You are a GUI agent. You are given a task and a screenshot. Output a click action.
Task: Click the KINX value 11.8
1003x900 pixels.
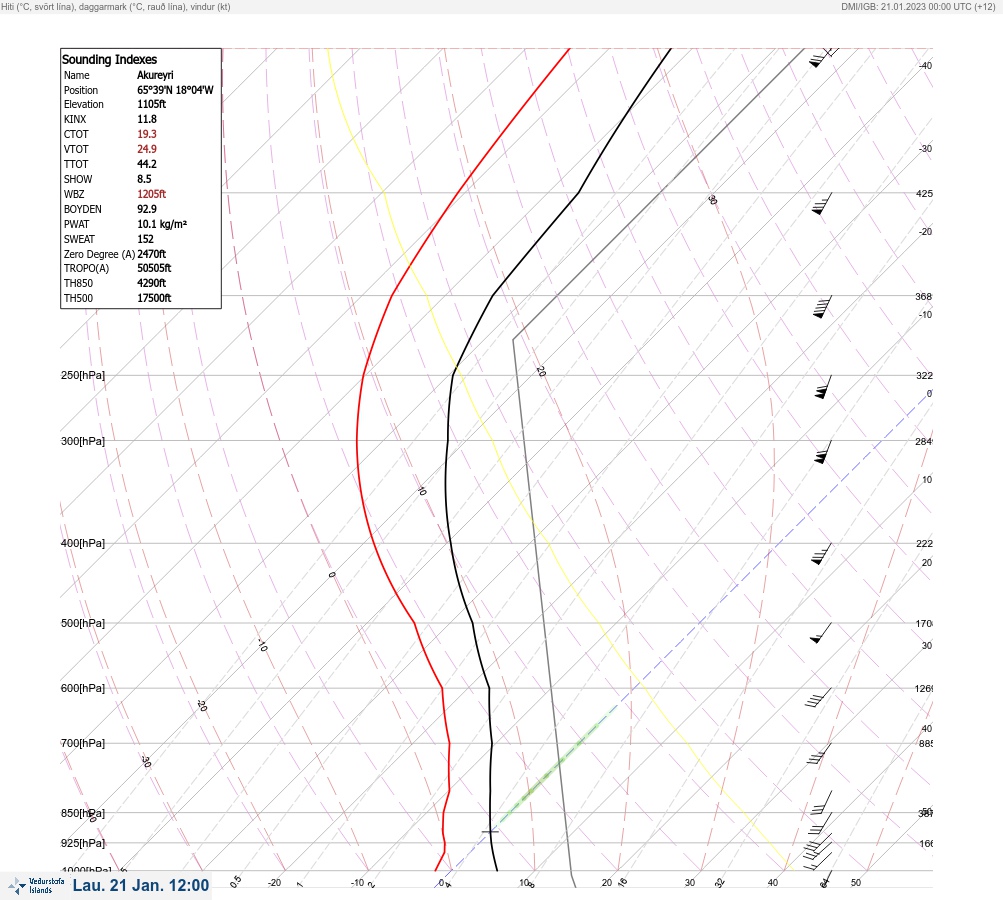click(146, 119)
